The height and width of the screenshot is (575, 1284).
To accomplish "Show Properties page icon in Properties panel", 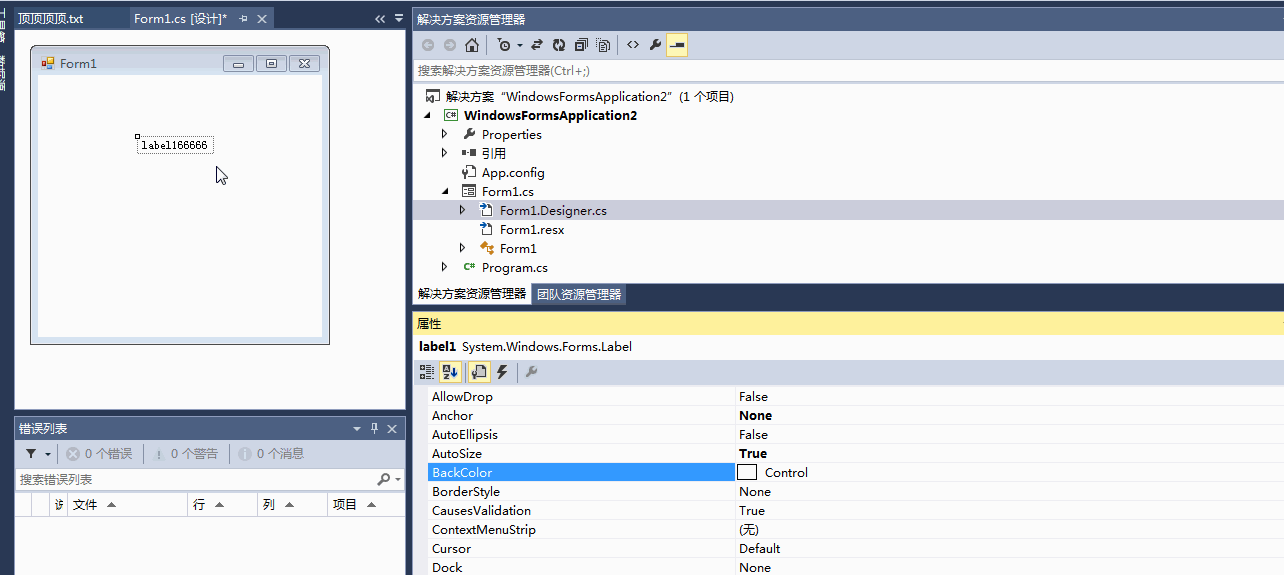I will pyautogui.click(x=479, y=372).
